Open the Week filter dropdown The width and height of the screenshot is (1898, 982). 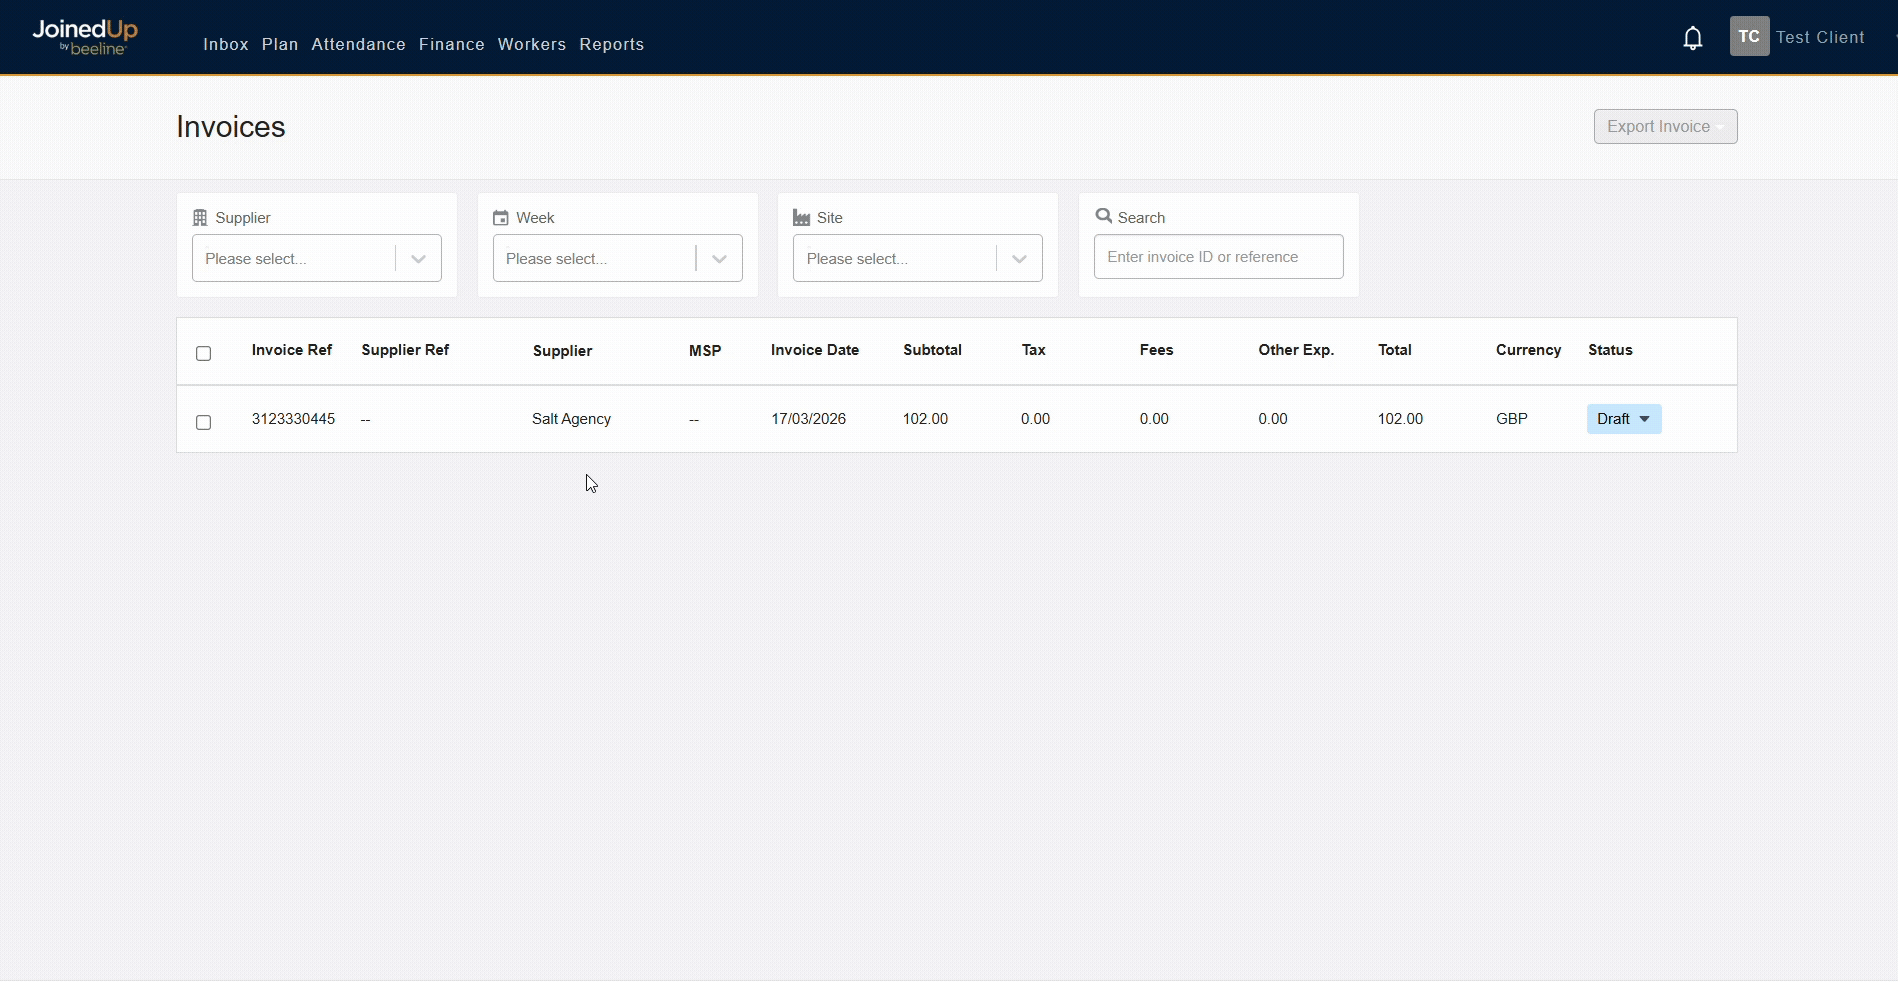(x=719, y=259)
